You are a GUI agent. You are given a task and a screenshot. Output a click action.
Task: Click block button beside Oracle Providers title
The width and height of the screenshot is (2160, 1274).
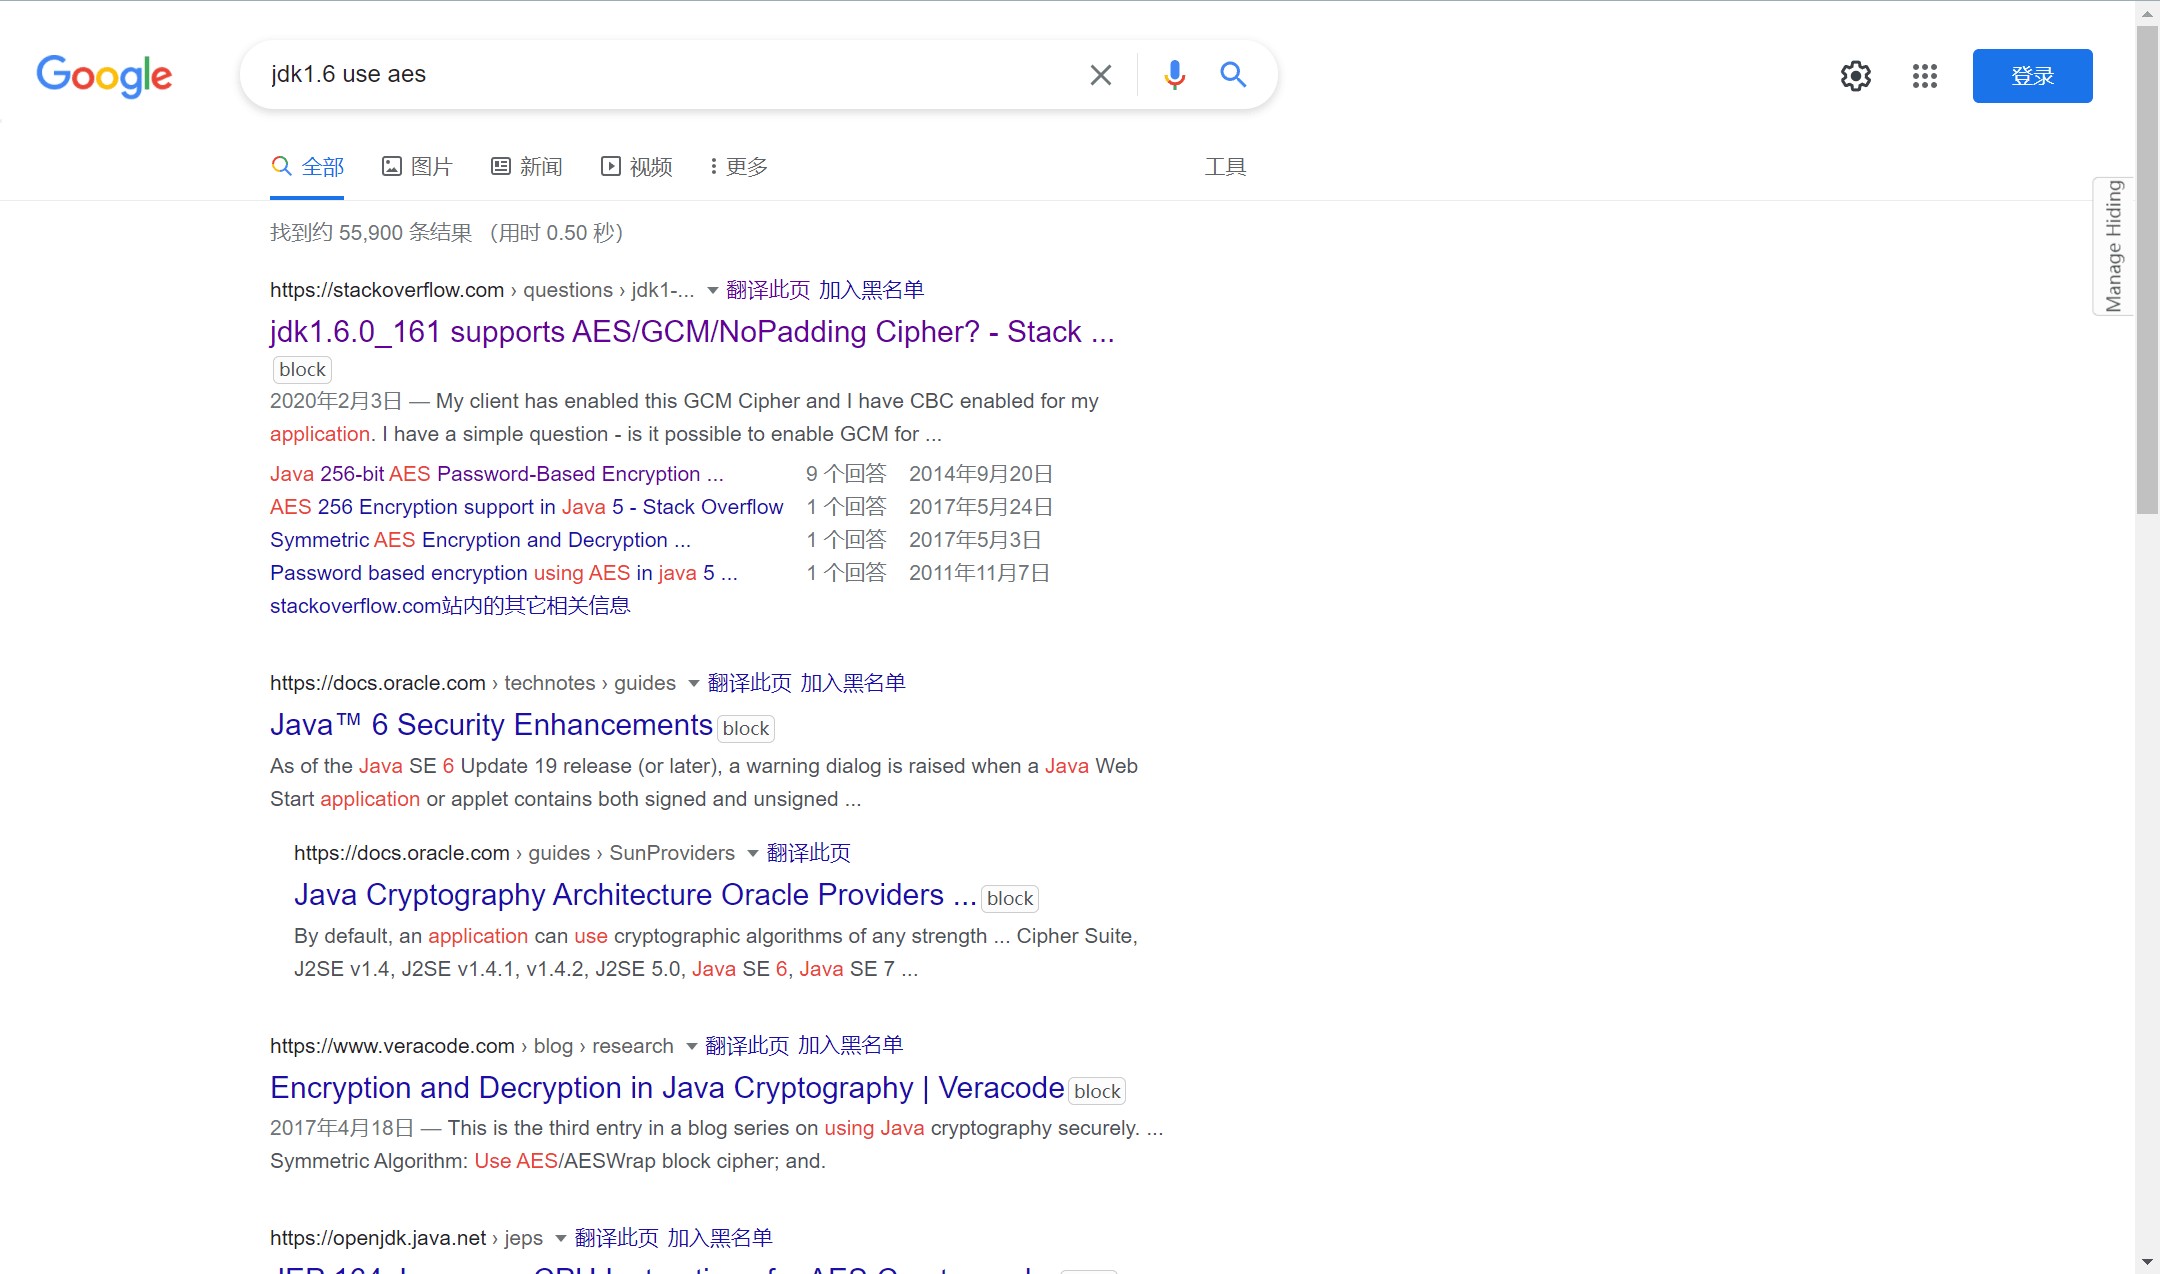[x=1010, y=899]
